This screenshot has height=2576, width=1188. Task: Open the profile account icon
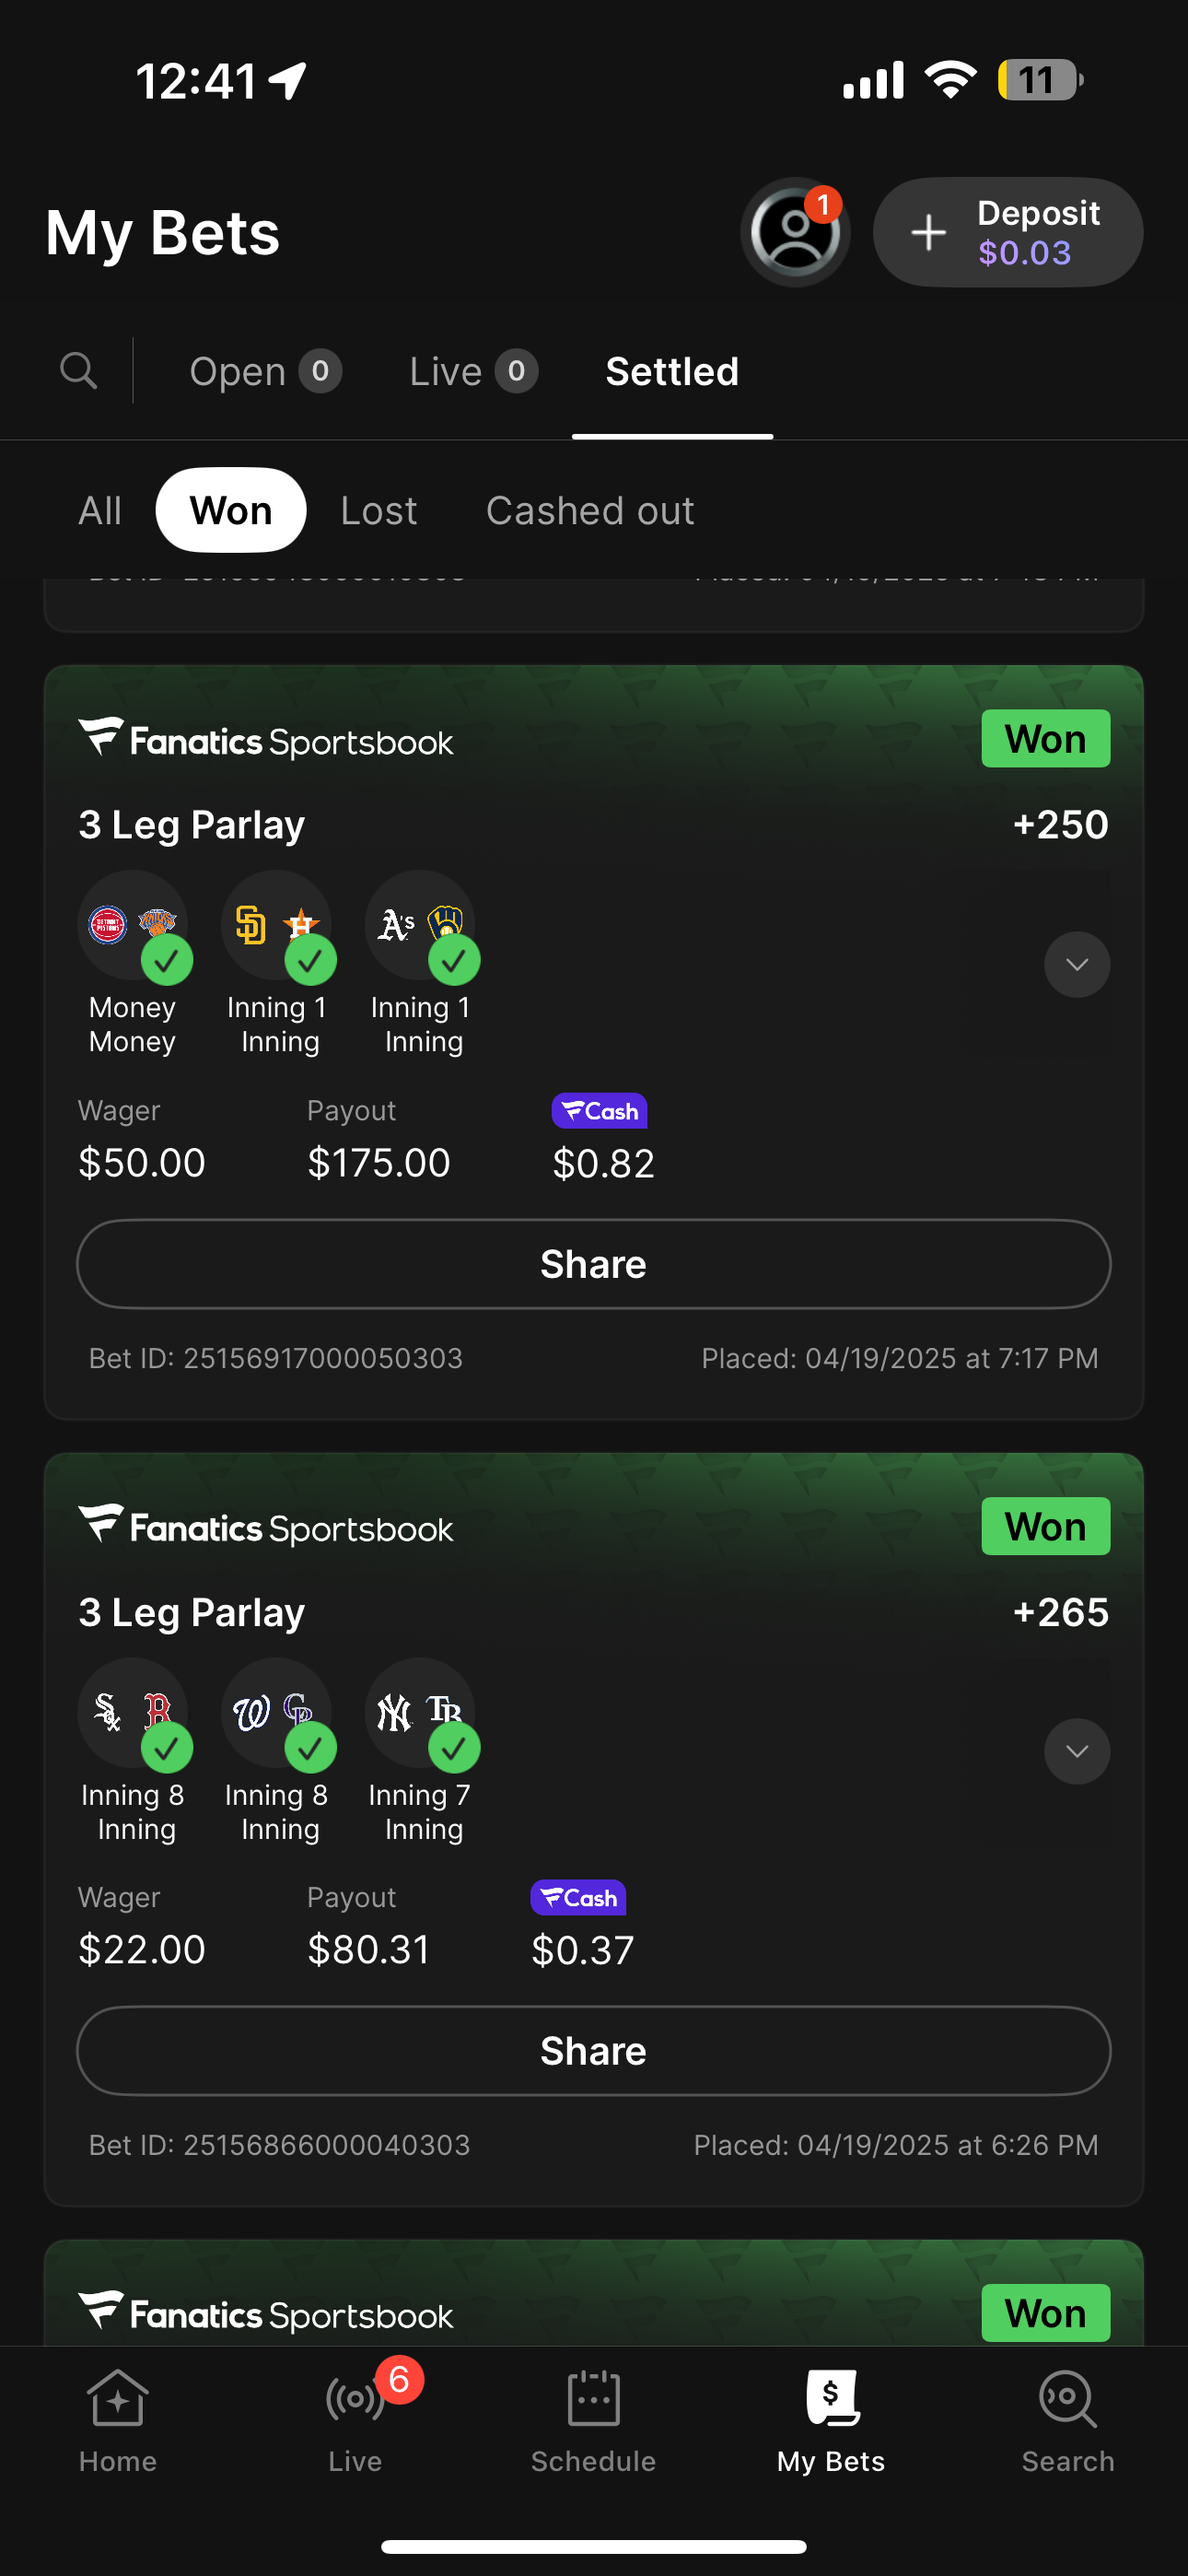click(795, 232)
